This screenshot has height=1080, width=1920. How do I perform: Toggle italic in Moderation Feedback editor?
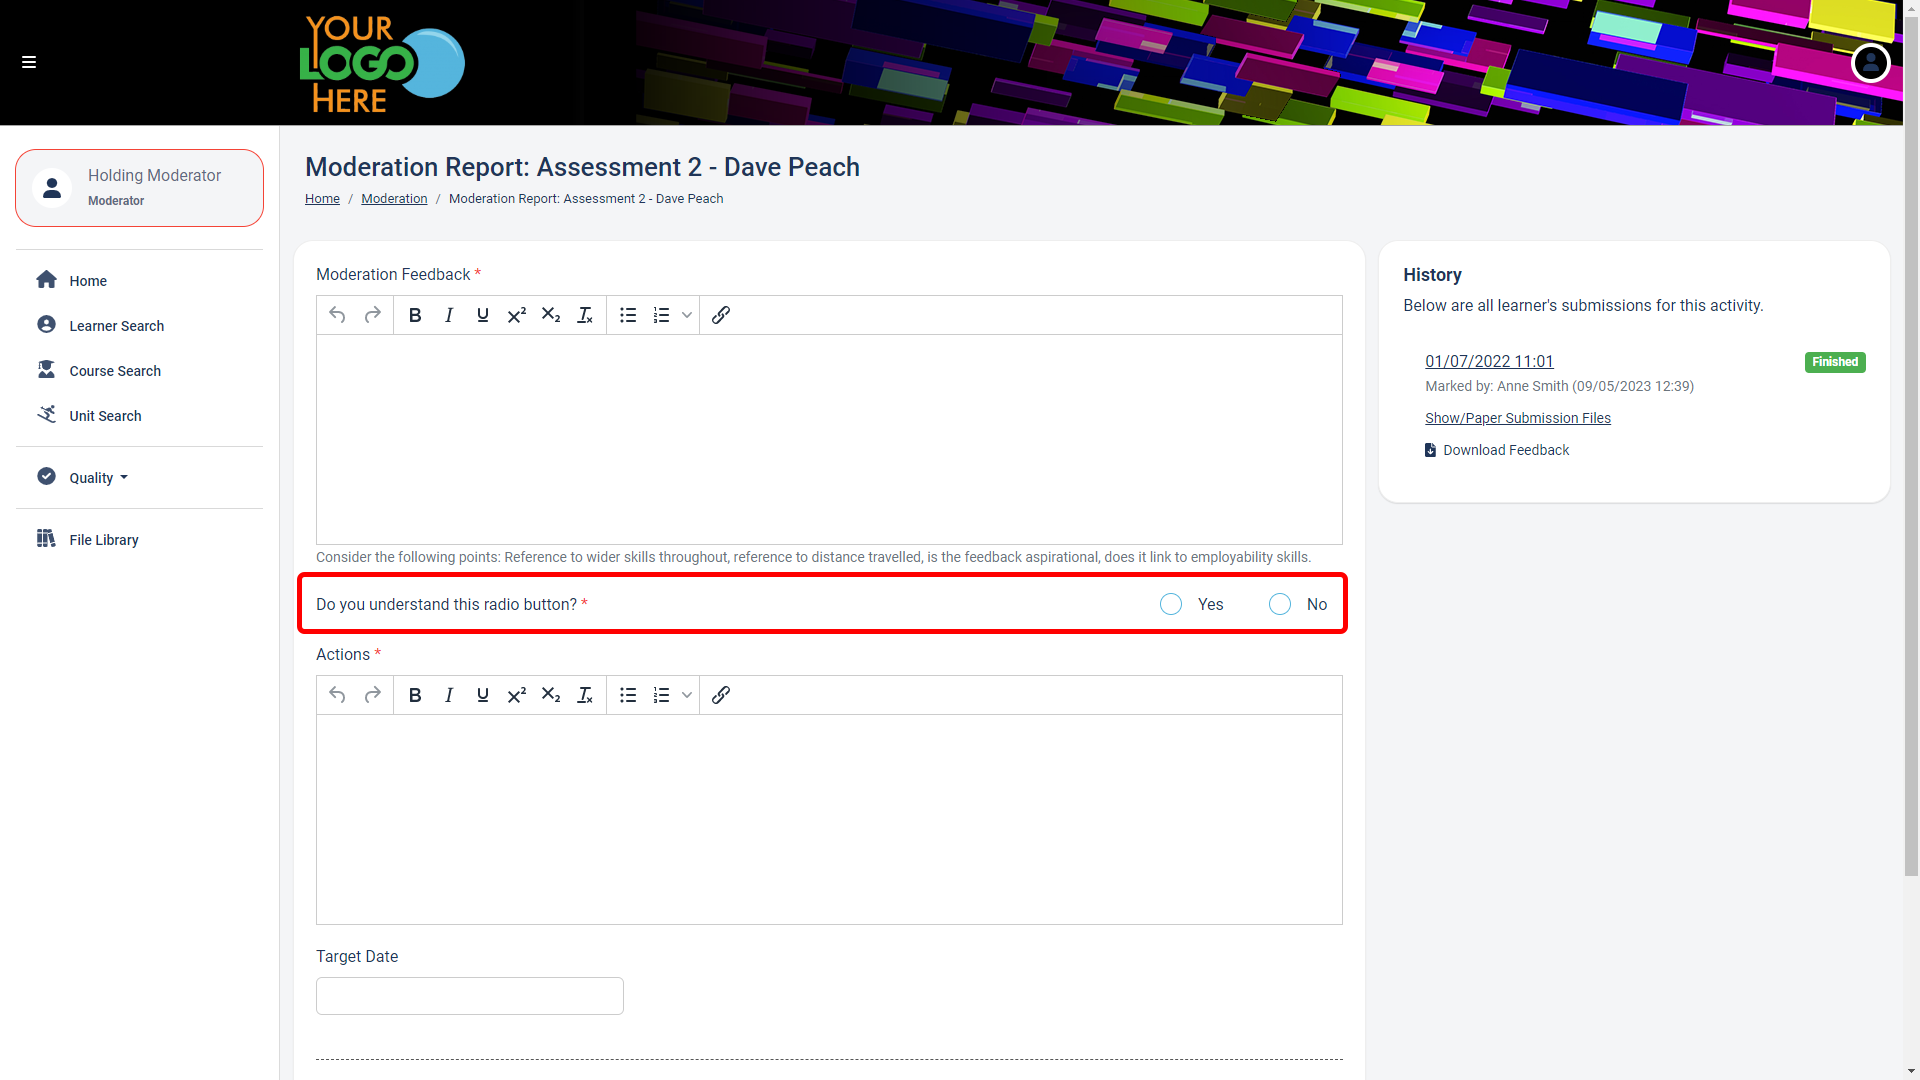(x=449, y=315)
